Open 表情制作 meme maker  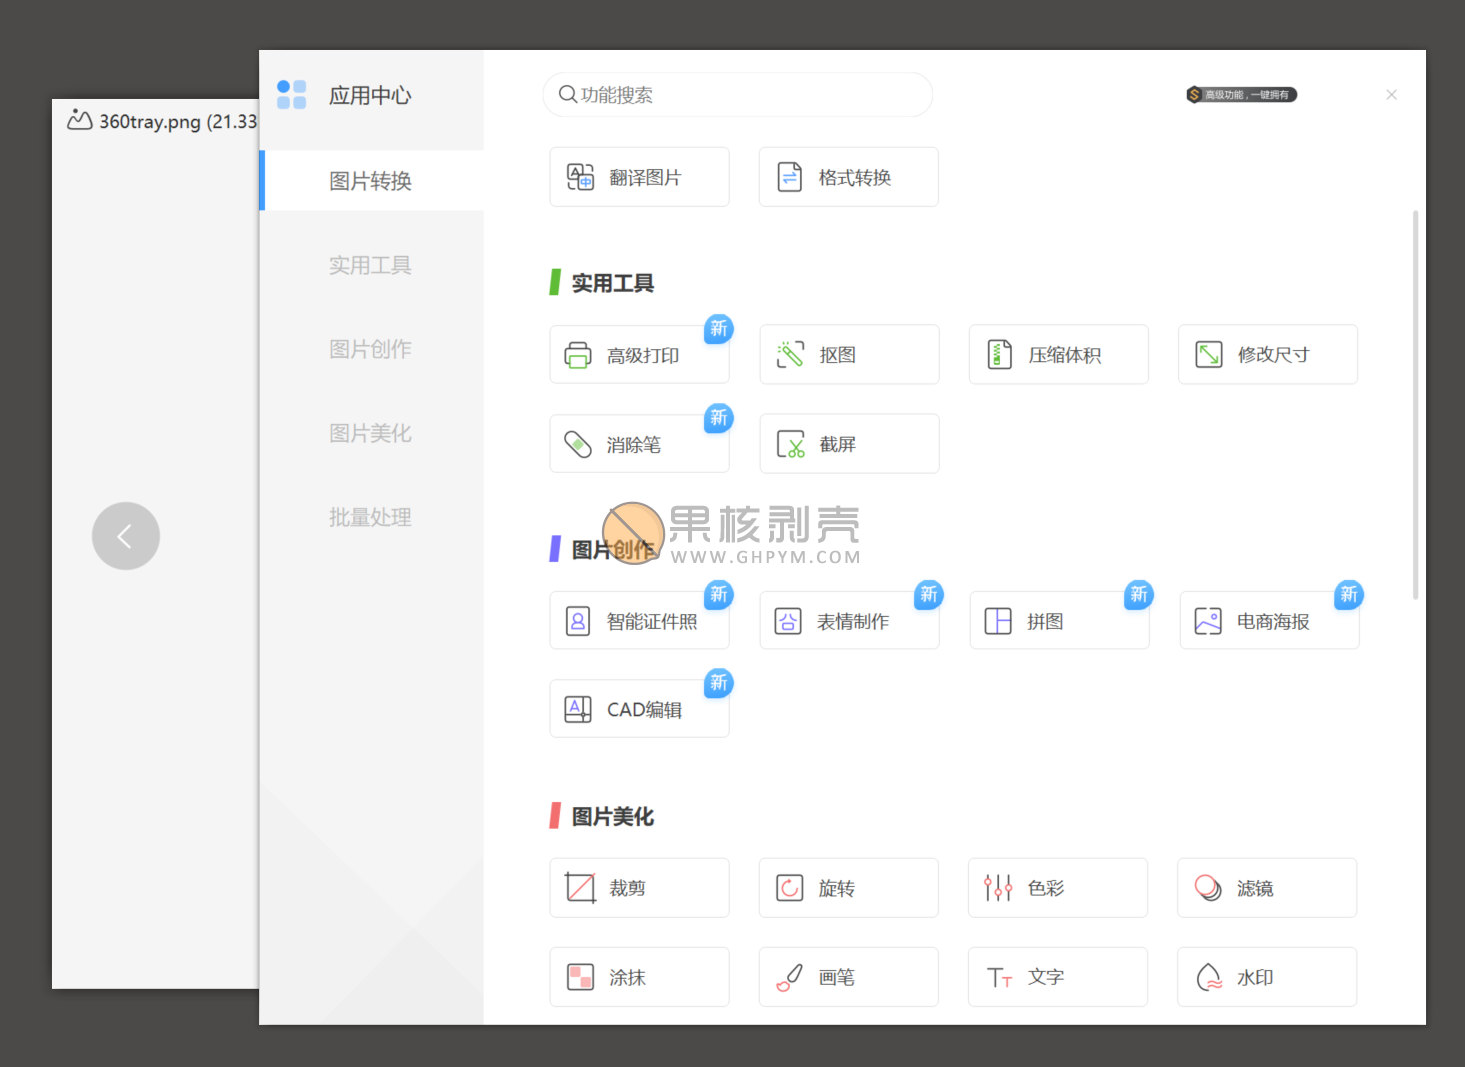point(849,621)
